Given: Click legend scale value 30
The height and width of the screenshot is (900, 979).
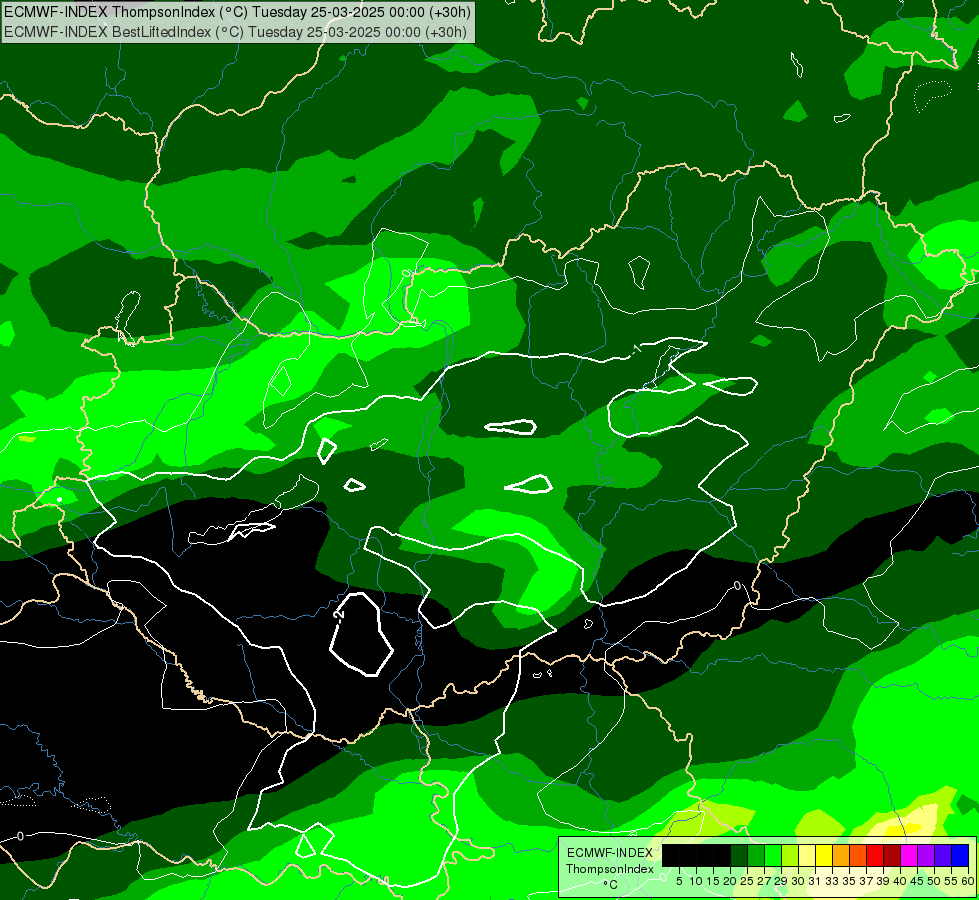Looking at the screenshot, I should tap(799, 881).
